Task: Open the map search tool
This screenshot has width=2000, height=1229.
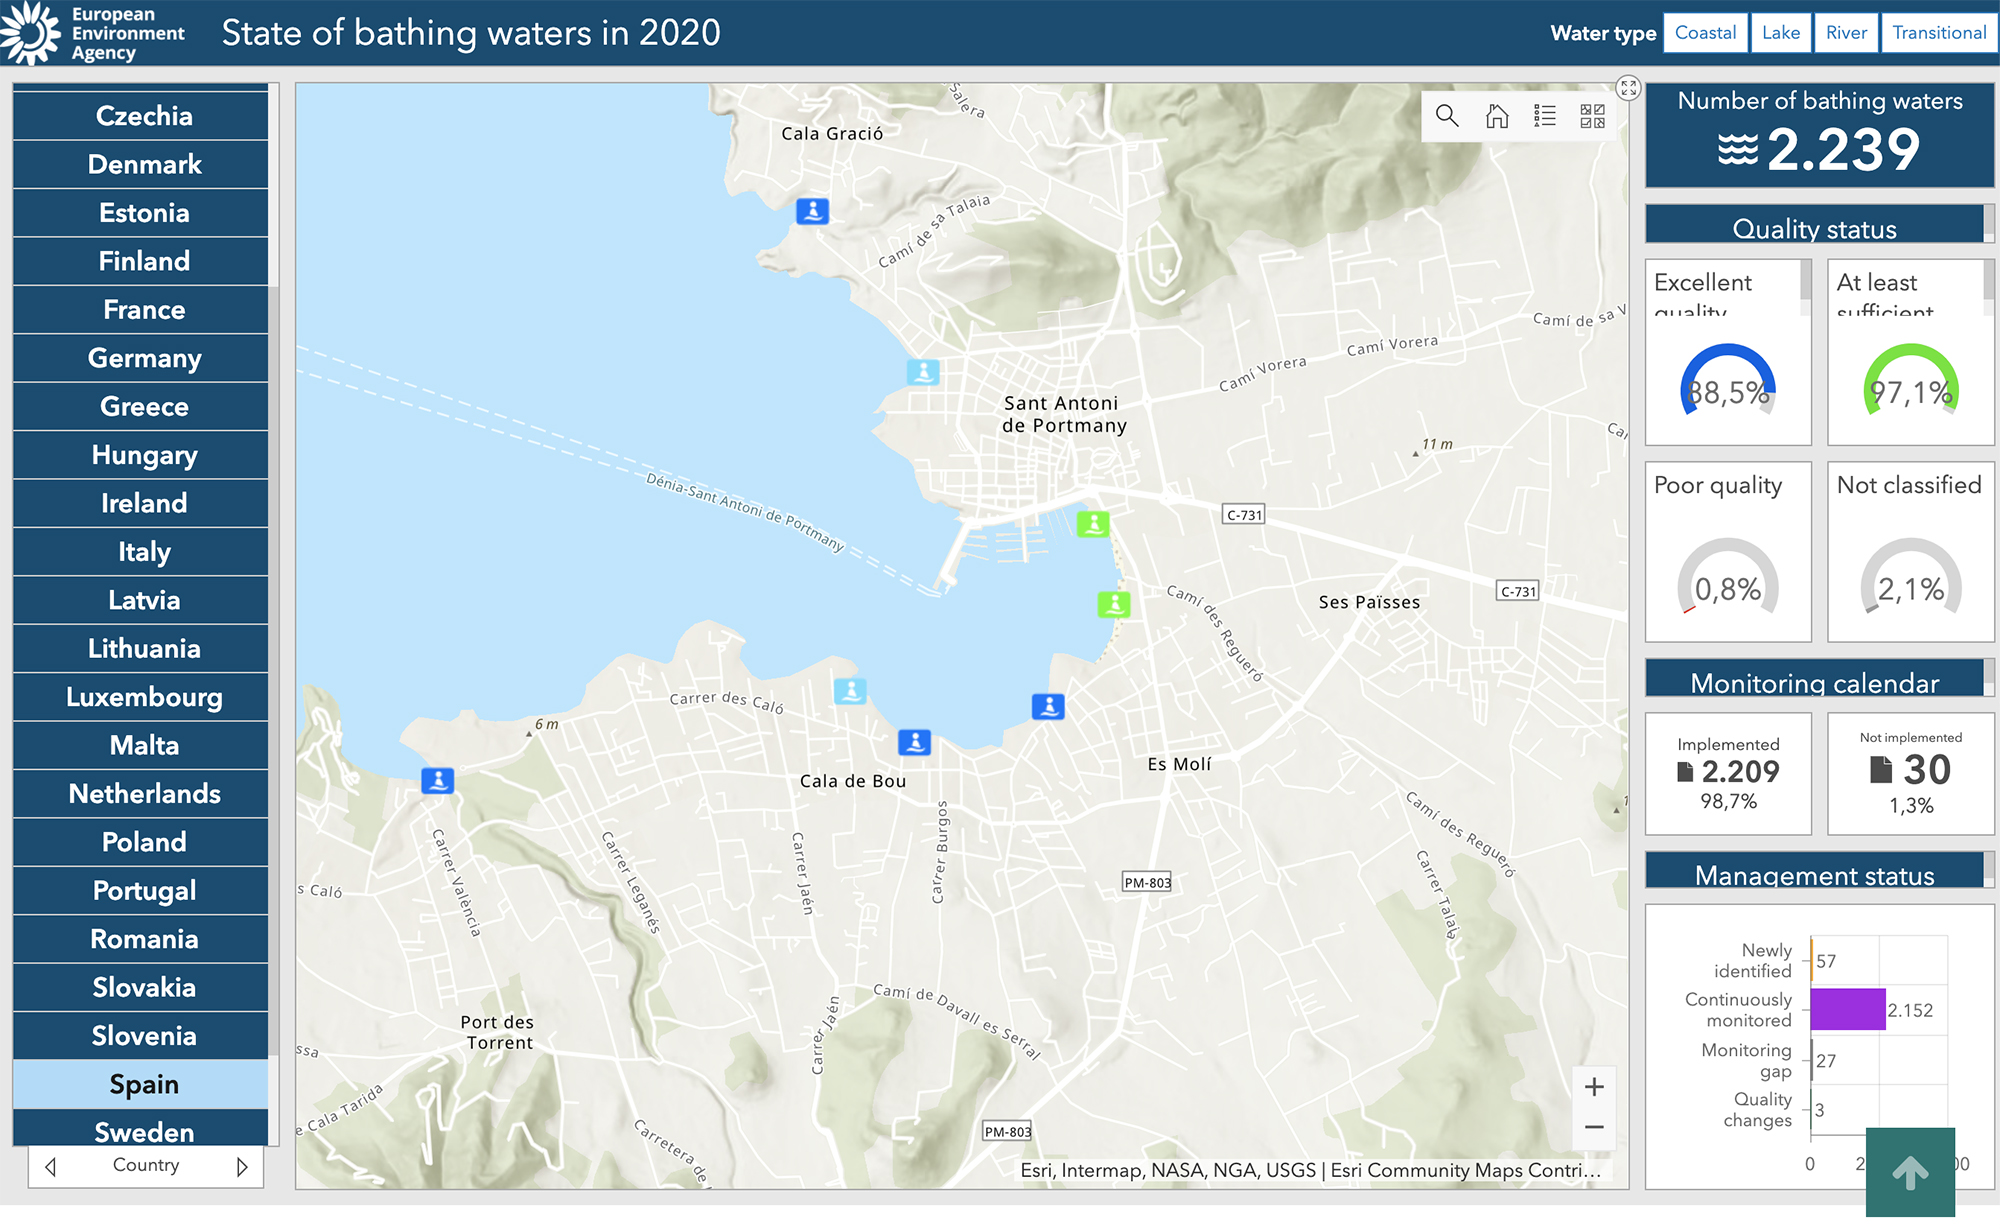Action: point(1446,116)
